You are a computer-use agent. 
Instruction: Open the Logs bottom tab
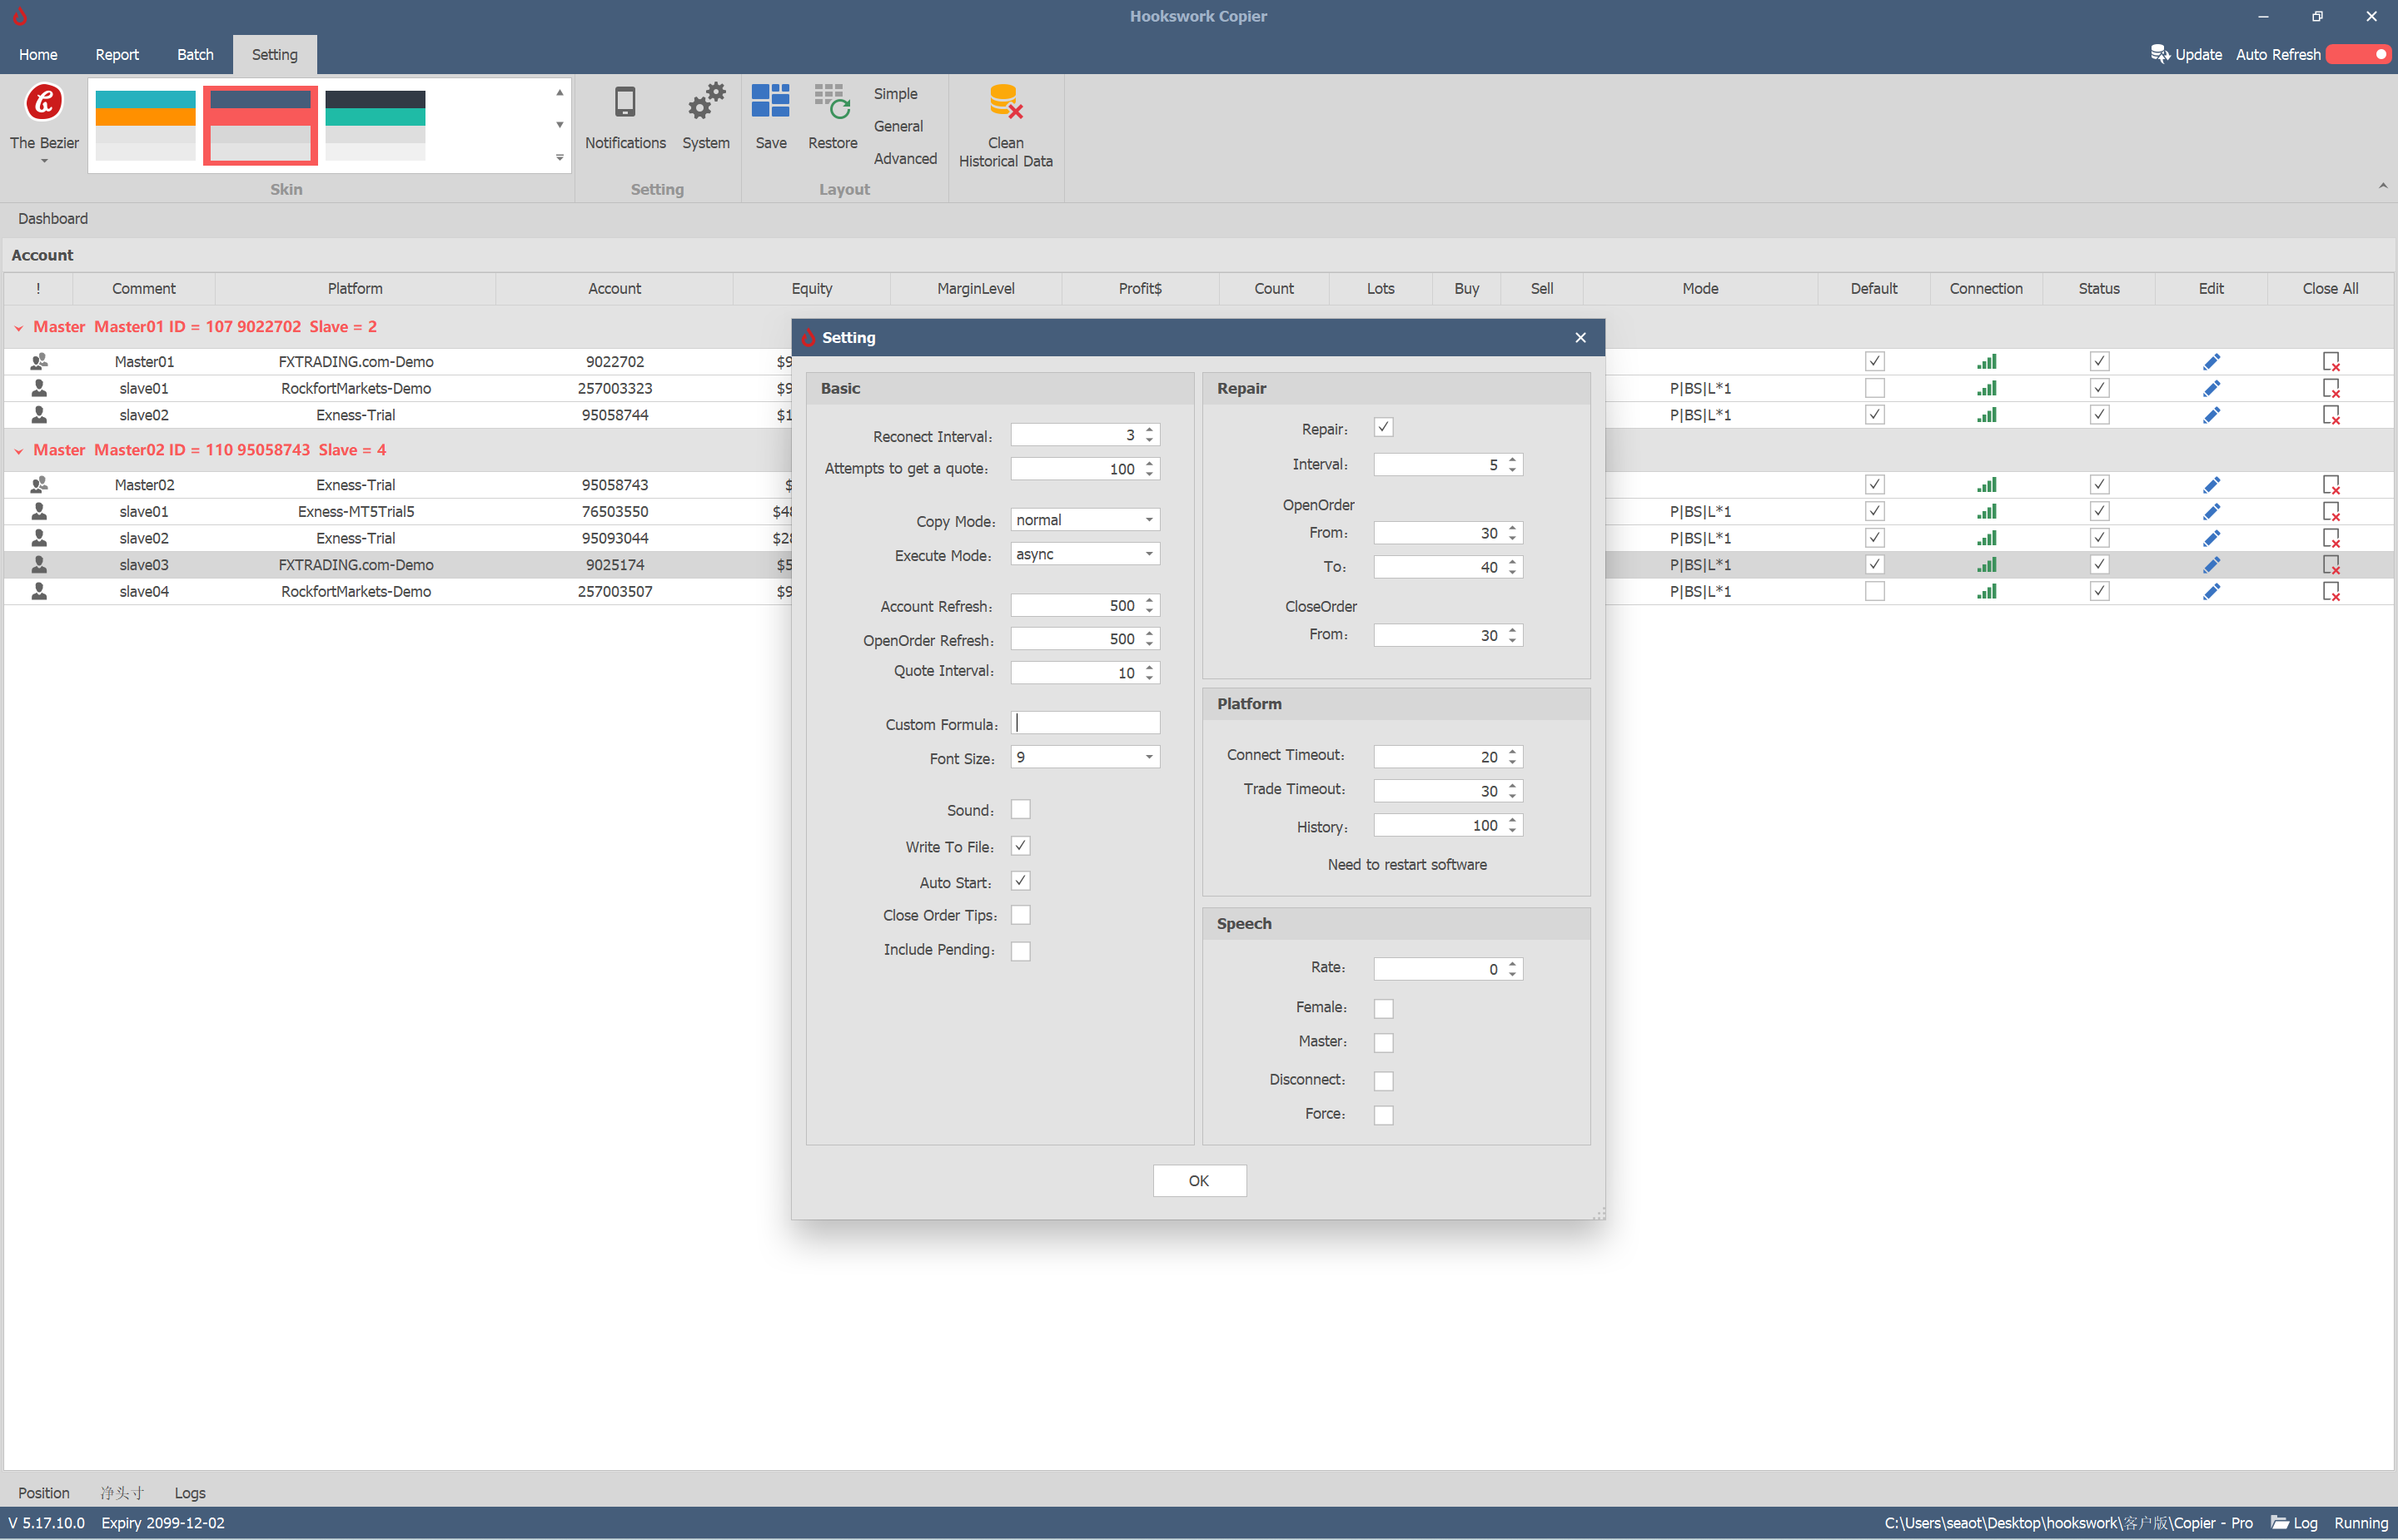pos(190,1493)
